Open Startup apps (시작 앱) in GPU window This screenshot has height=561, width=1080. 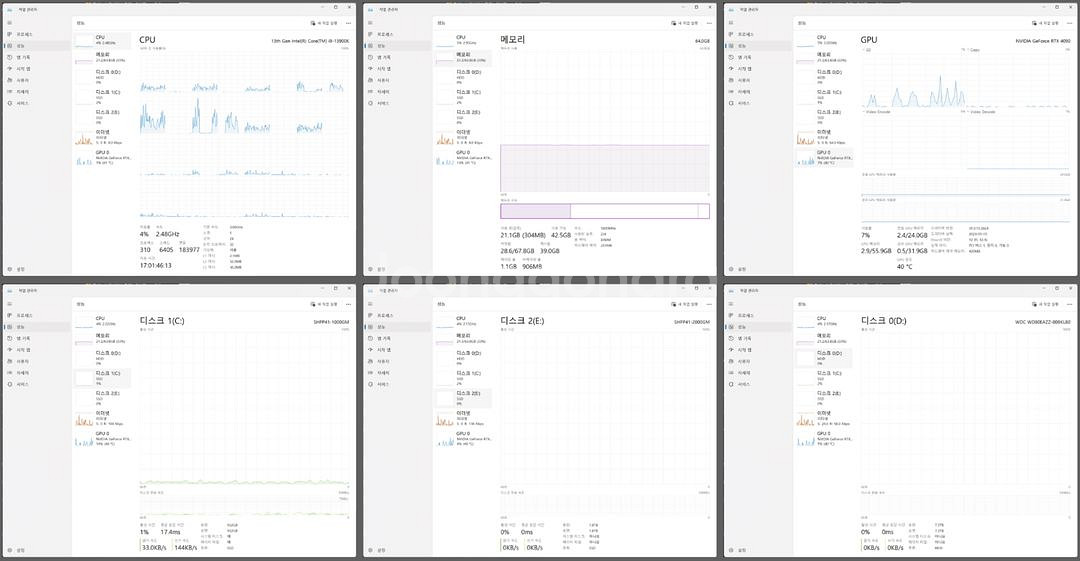click(x=758, y=69)
